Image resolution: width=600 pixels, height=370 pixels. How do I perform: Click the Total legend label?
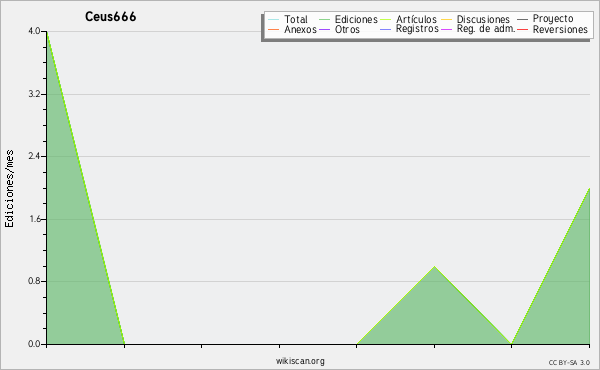pyautogui.click(x=296, y=20)
